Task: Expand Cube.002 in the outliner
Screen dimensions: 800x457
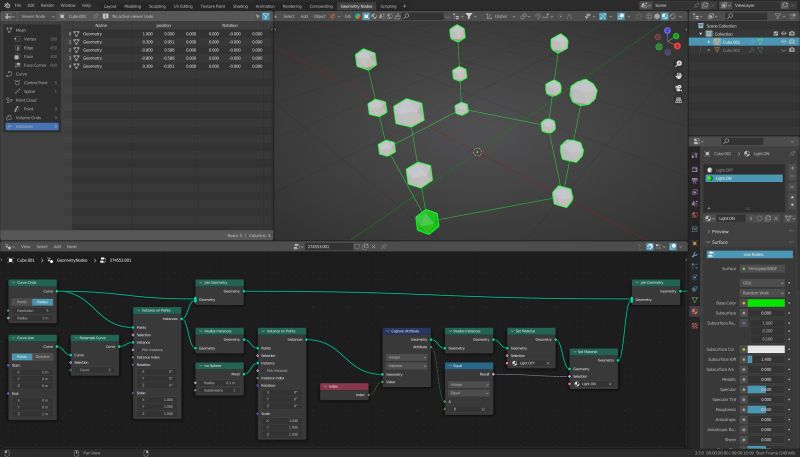Action: [x=709, y=50]
